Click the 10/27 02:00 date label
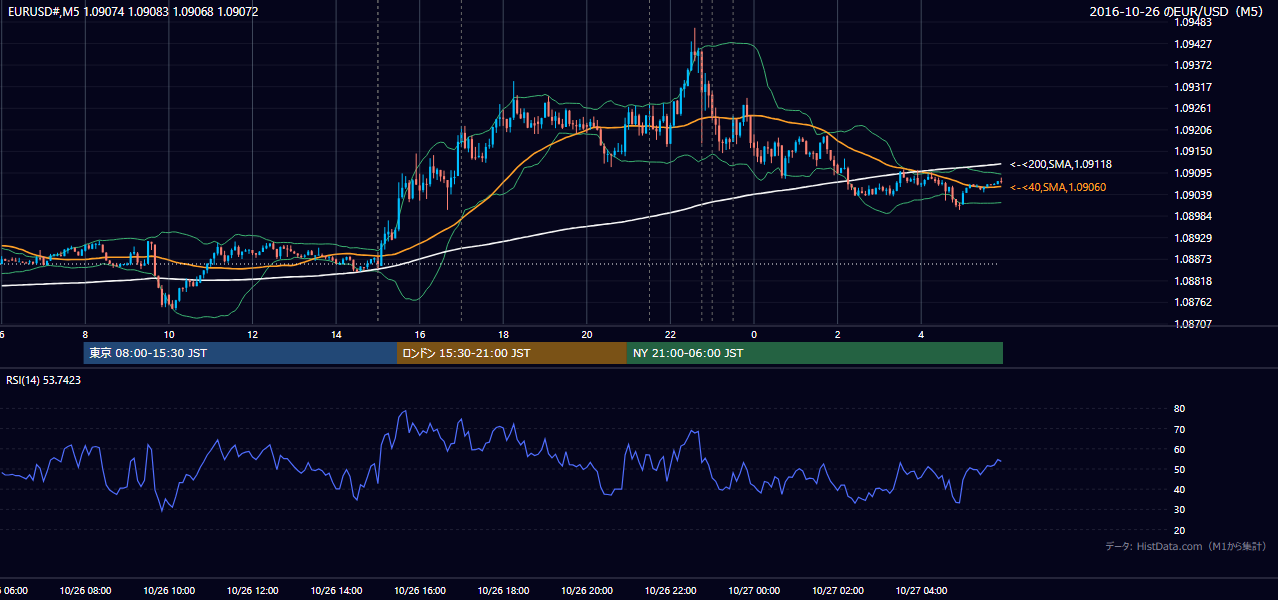This screenshot has height=600, width=1278. coord(838,591)
